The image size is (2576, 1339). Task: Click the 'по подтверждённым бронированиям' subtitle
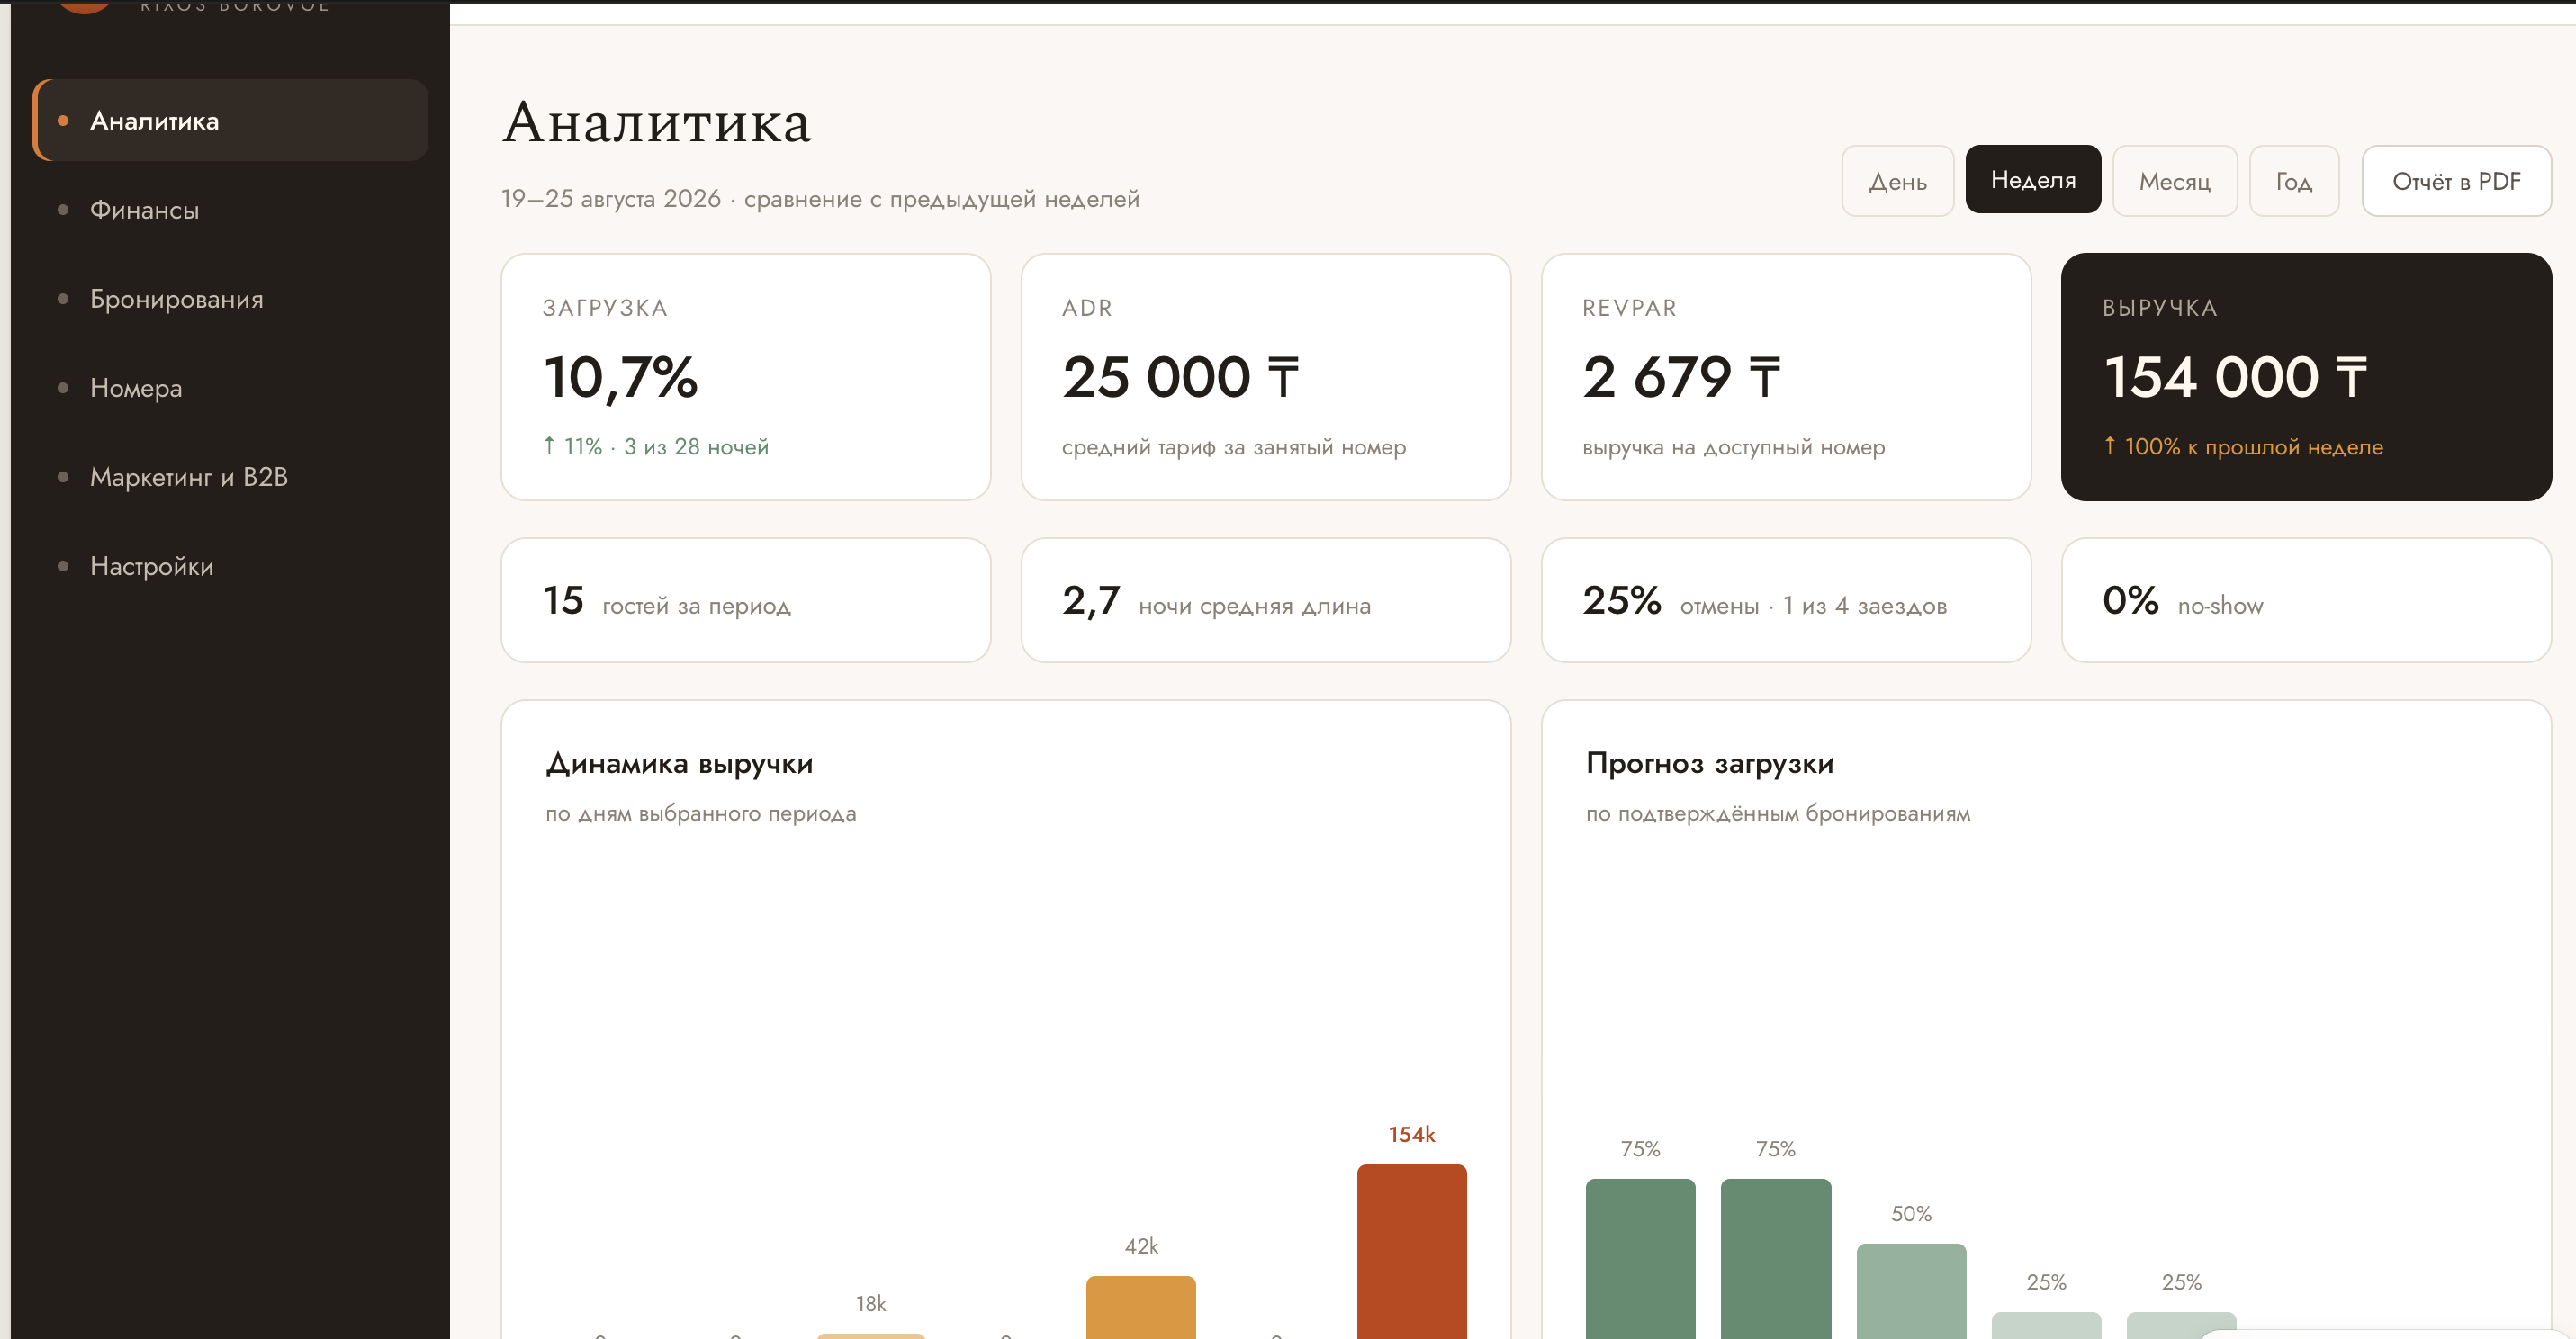point(1778,813)
